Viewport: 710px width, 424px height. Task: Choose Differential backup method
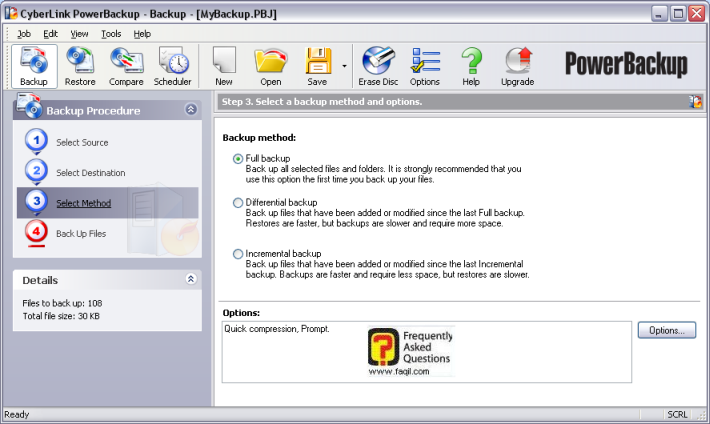(x=238, y=203)
